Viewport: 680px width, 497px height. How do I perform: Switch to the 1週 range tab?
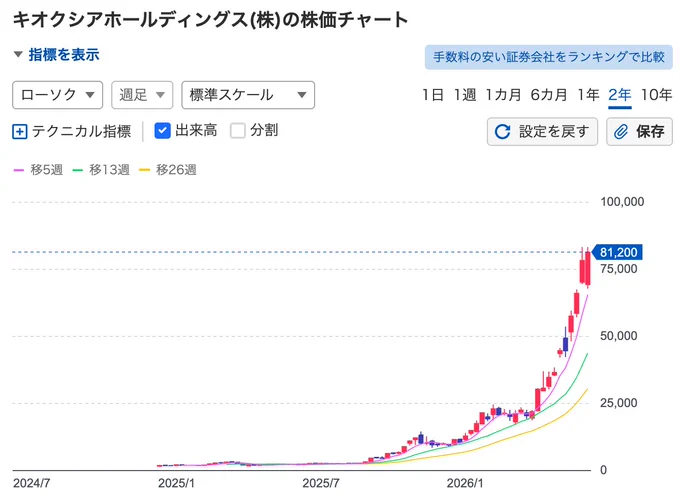(x=464, y=95)
